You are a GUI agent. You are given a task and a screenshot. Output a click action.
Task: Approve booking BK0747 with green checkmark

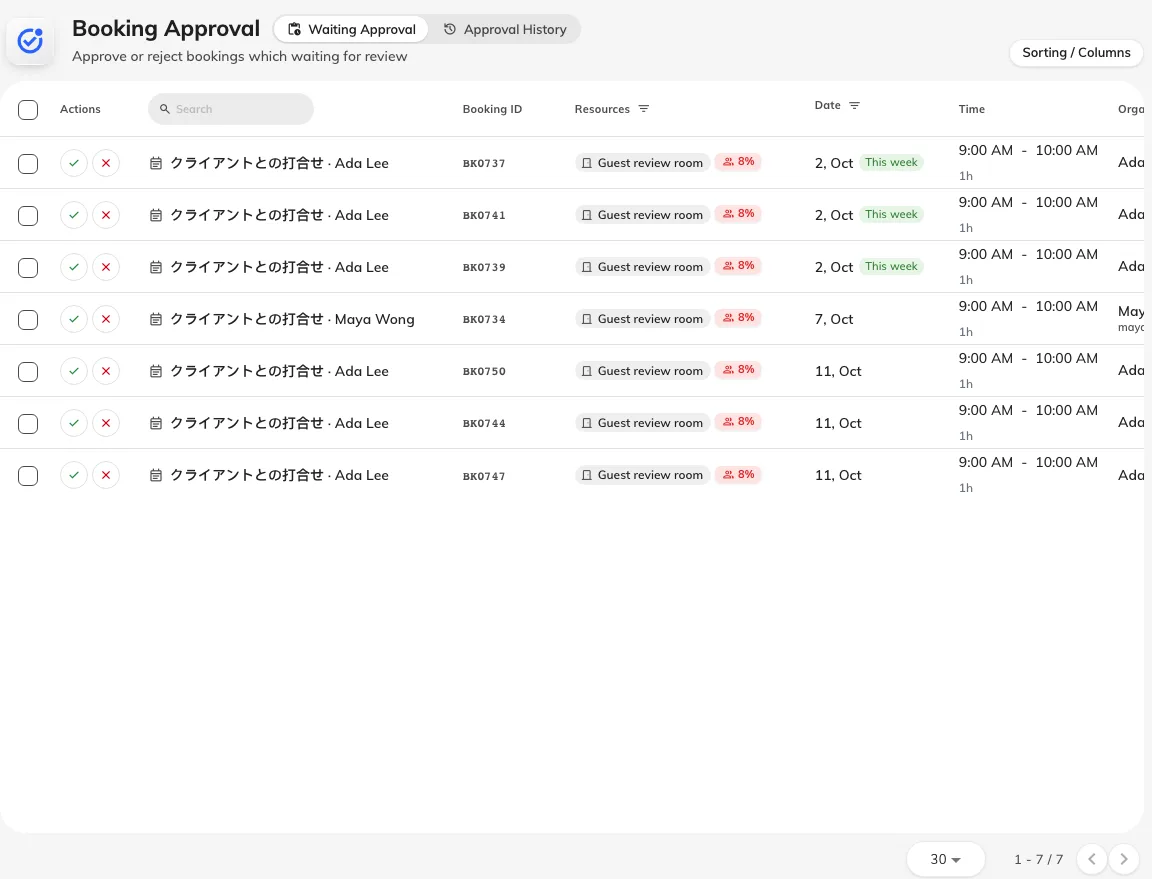click(x=73, y=476)
